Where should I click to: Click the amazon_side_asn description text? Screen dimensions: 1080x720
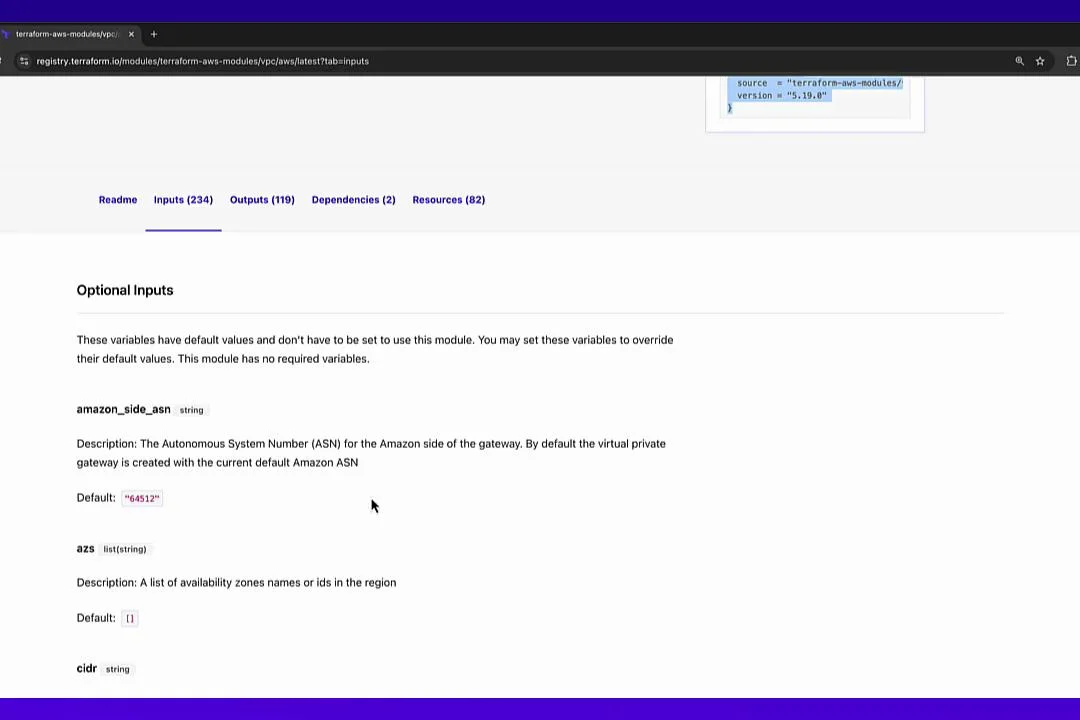point(371,453)
